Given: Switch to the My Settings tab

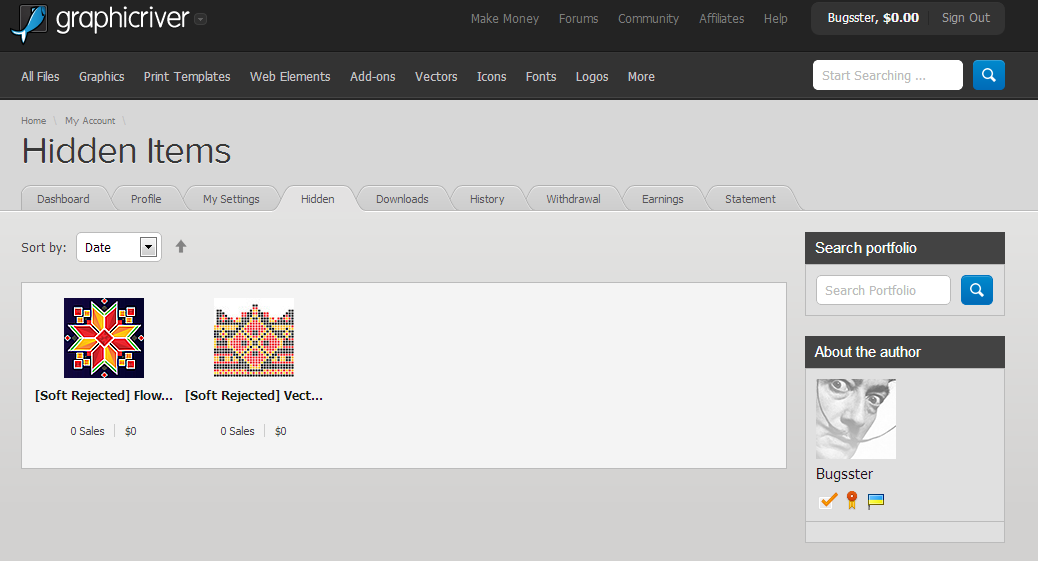Looking at the screenshot, I should [x=231, y=199].
